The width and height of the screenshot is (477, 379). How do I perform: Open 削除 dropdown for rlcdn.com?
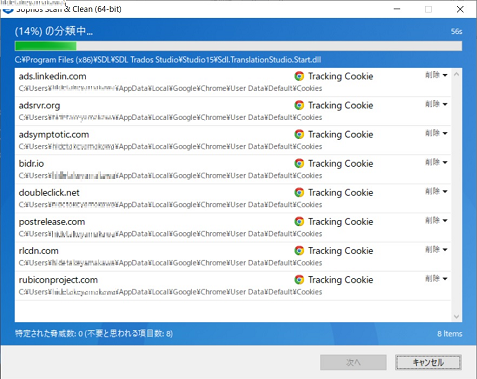click(436, 249)
